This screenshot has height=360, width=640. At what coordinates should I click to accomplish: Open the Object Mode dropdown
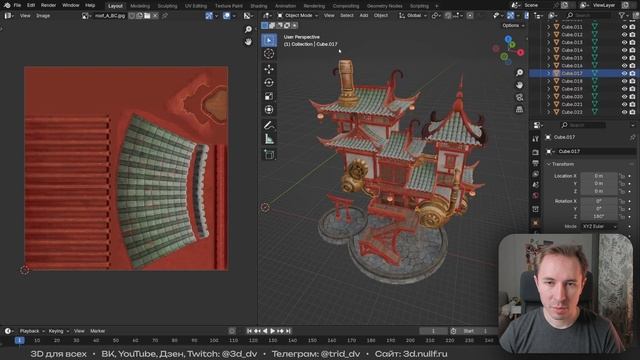(x=298, y=16)
